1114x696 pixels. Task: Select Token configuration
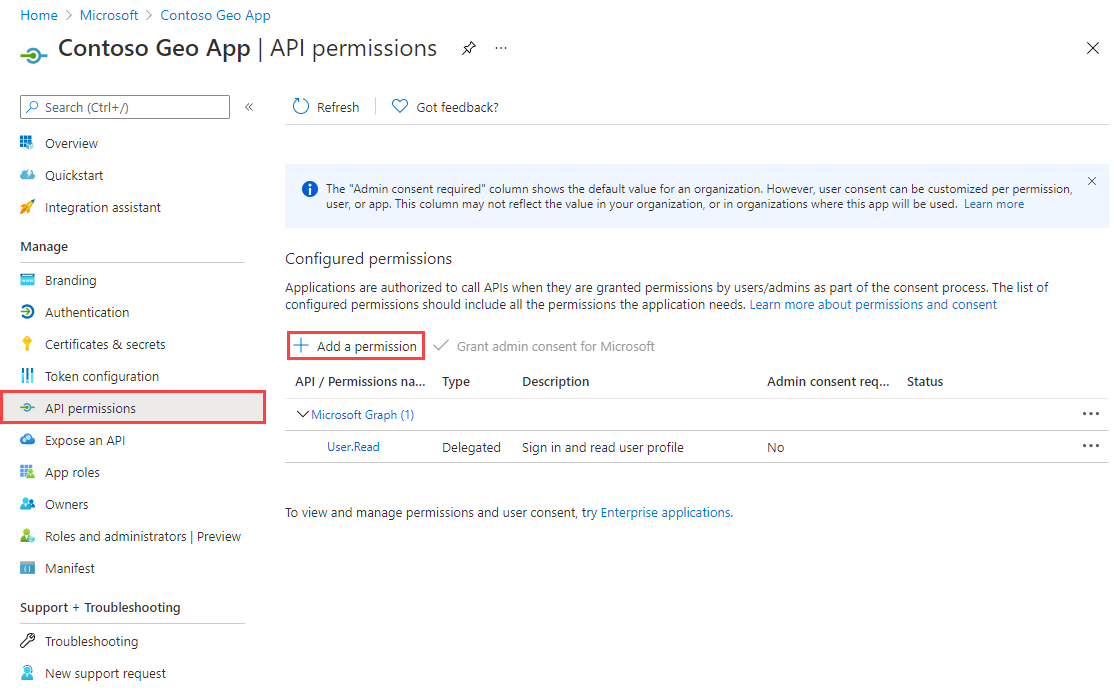(x=99, y=375)
